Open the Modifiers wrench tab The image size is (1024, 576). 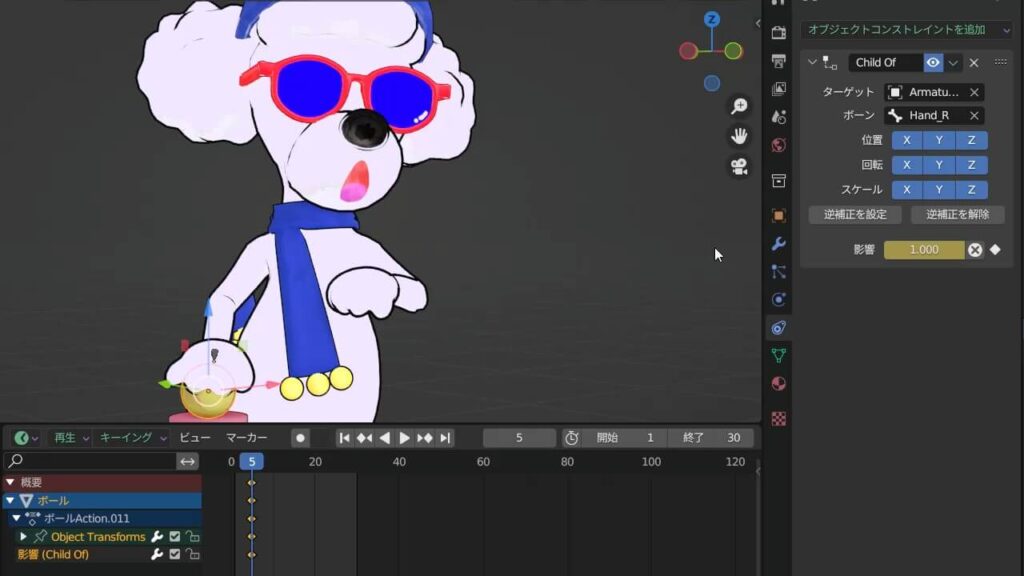778,244
